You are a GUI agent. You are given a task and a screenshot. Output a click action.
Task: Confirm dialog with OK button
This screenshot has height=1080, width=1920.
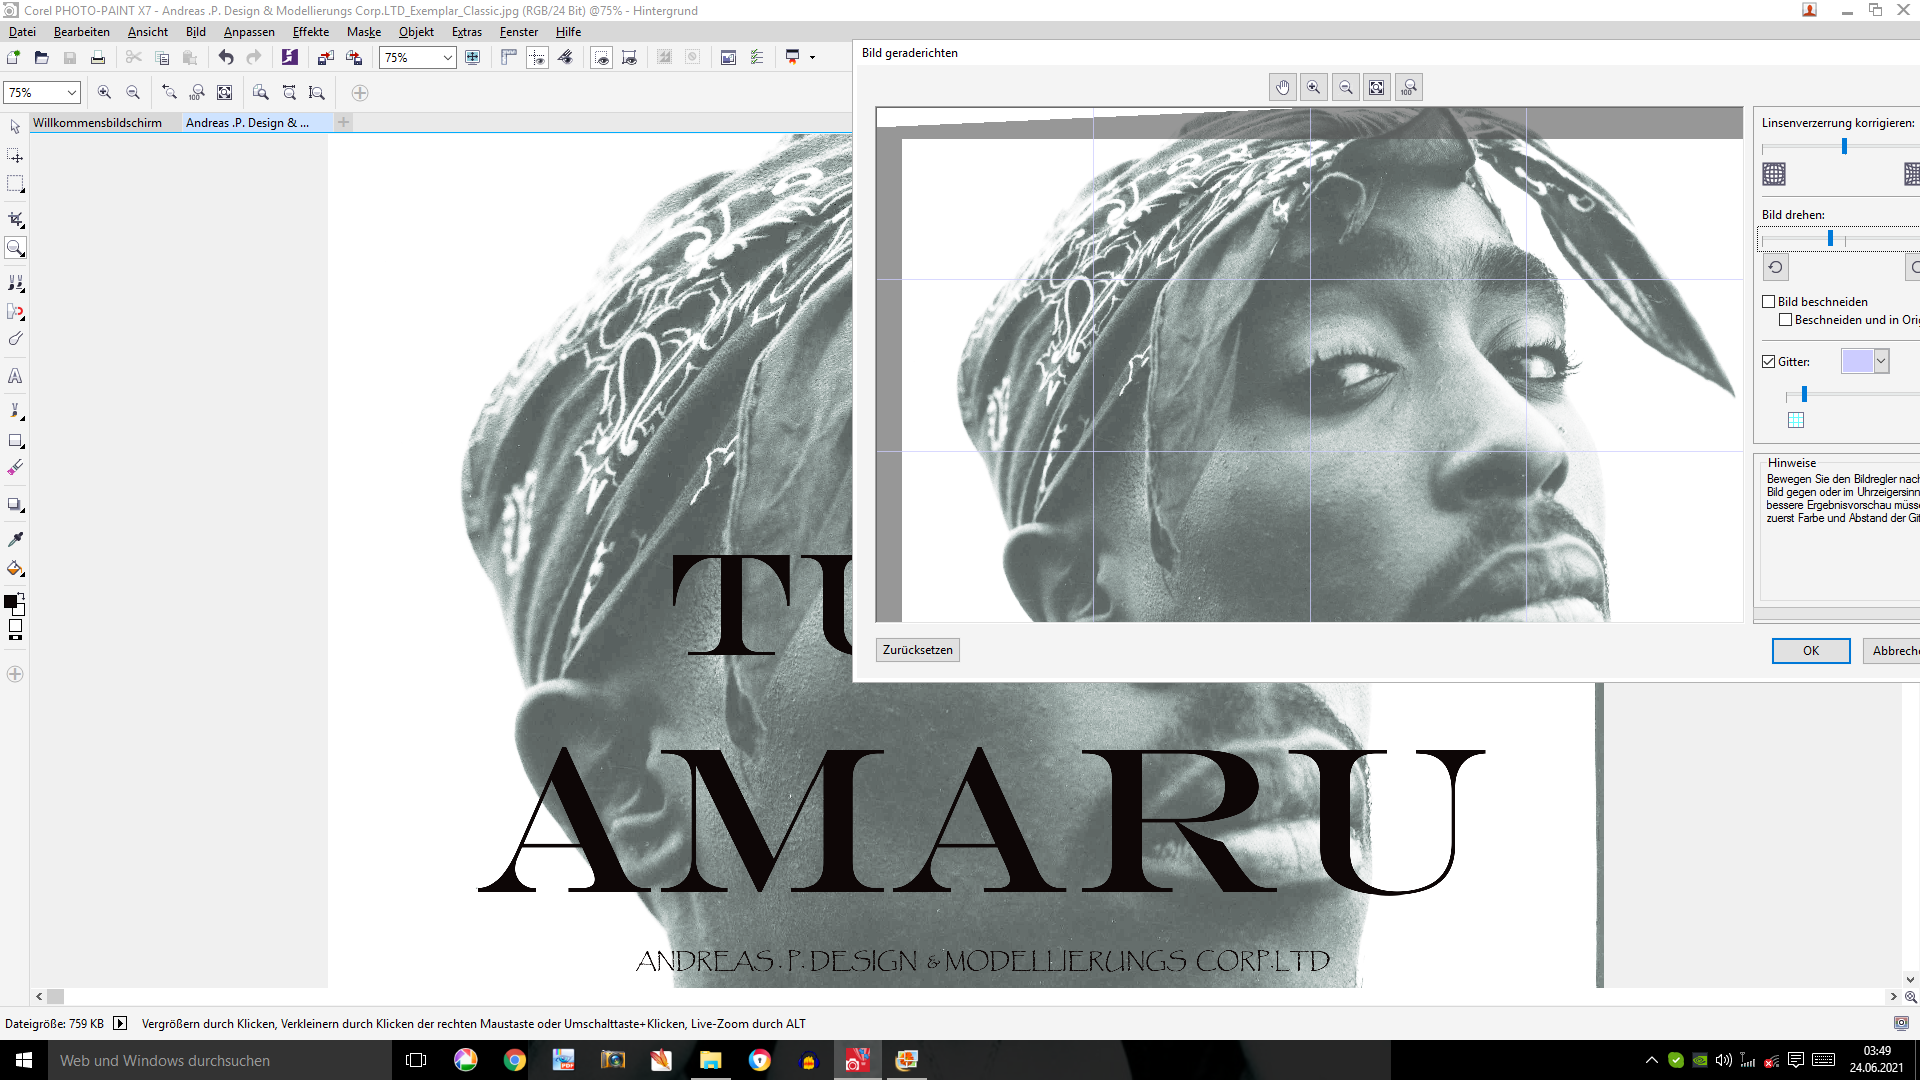(x=1811, y=651)
